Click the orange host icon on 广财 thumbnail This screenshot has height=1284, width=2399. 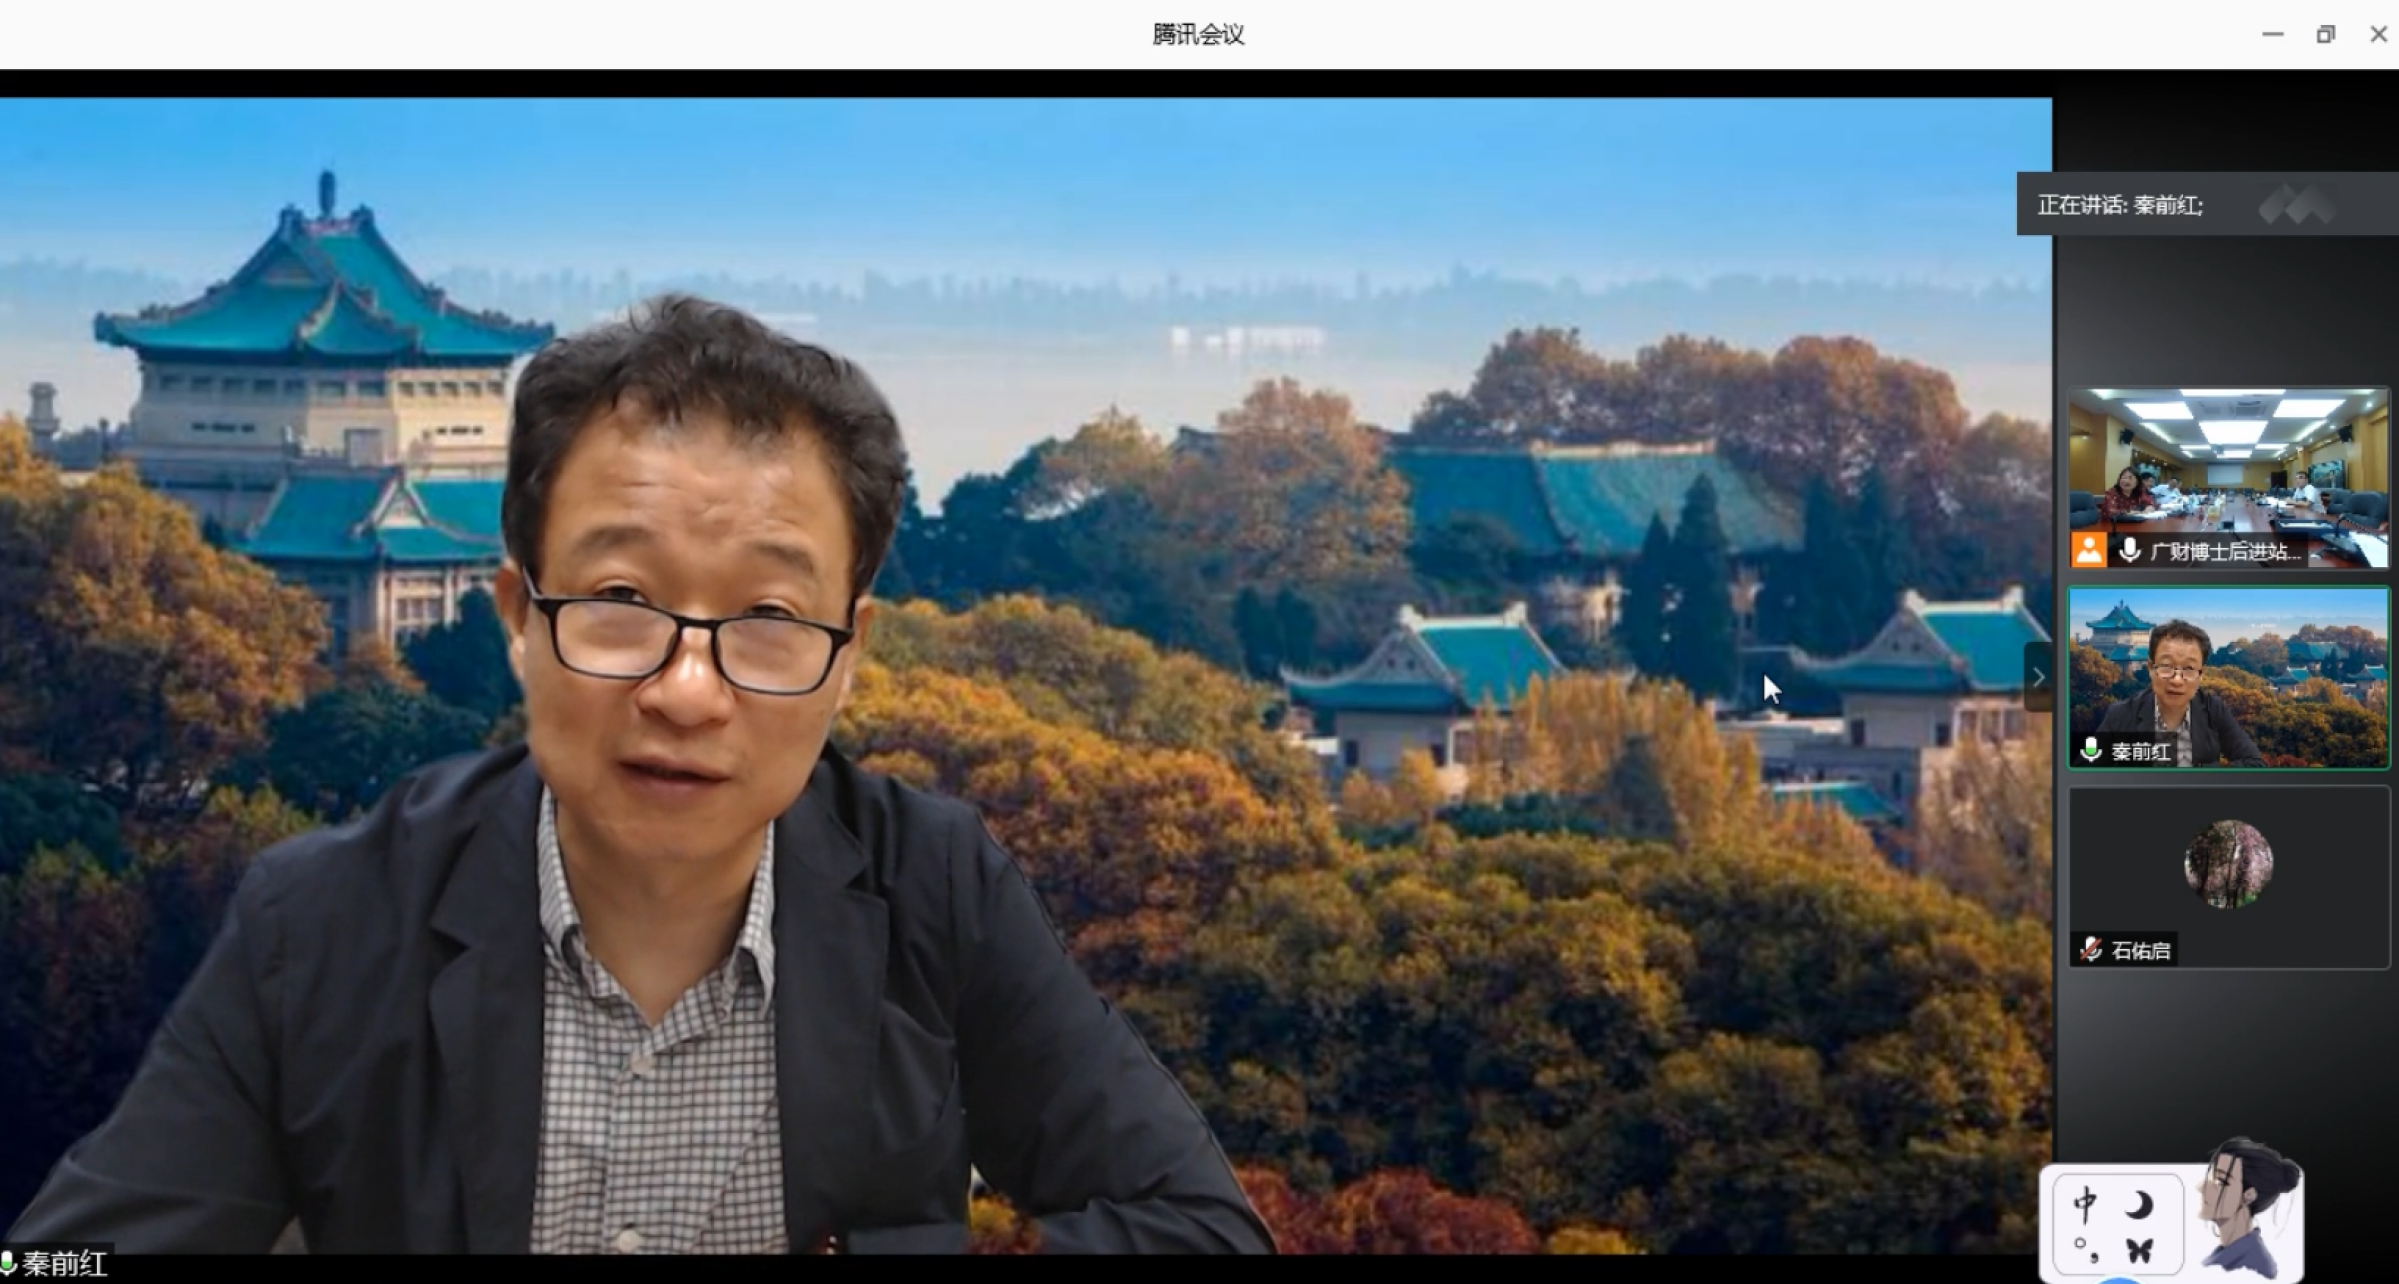[x=2088, y=550]
